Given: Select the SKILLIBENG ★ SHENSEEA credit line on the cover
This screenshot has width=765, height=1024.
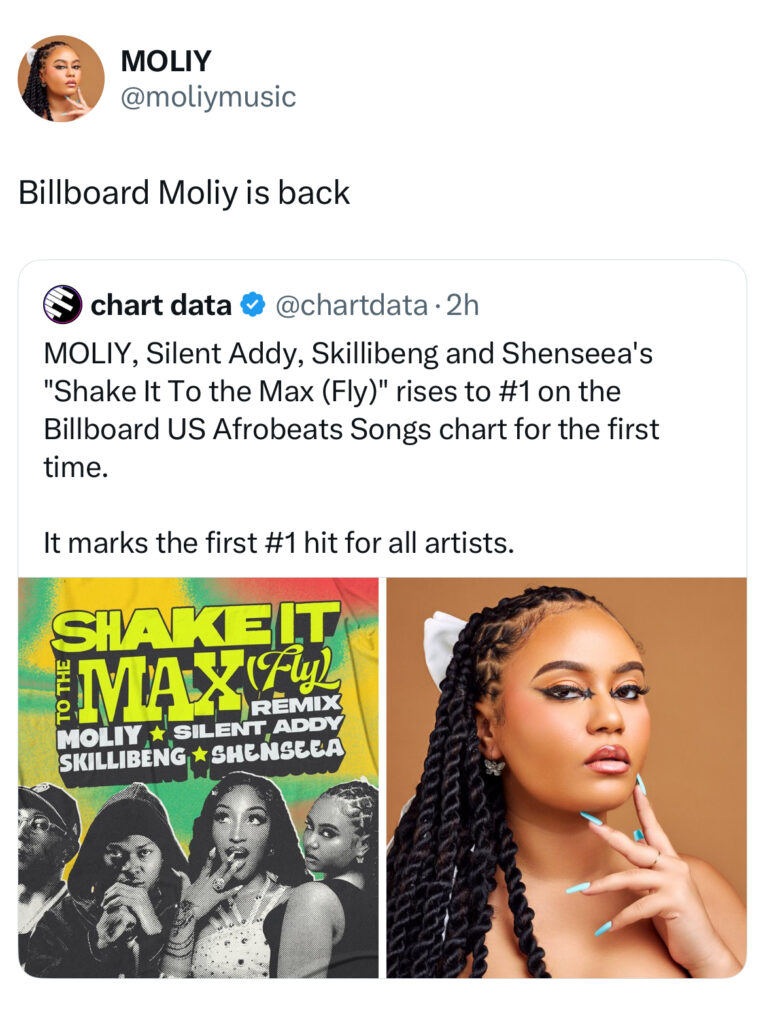Looking at the screenshot, I should 201,752.
